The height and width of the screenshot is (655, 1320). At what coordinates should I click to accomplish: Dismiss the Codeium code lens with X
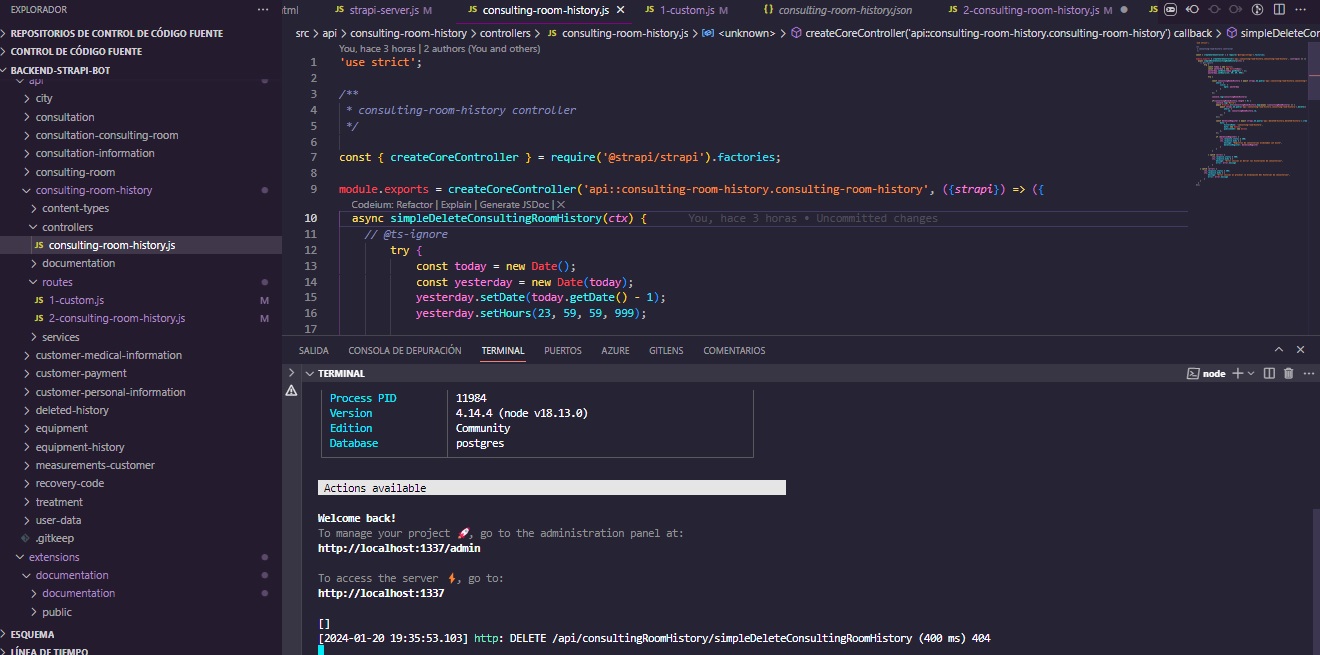(x=561, y=204)
